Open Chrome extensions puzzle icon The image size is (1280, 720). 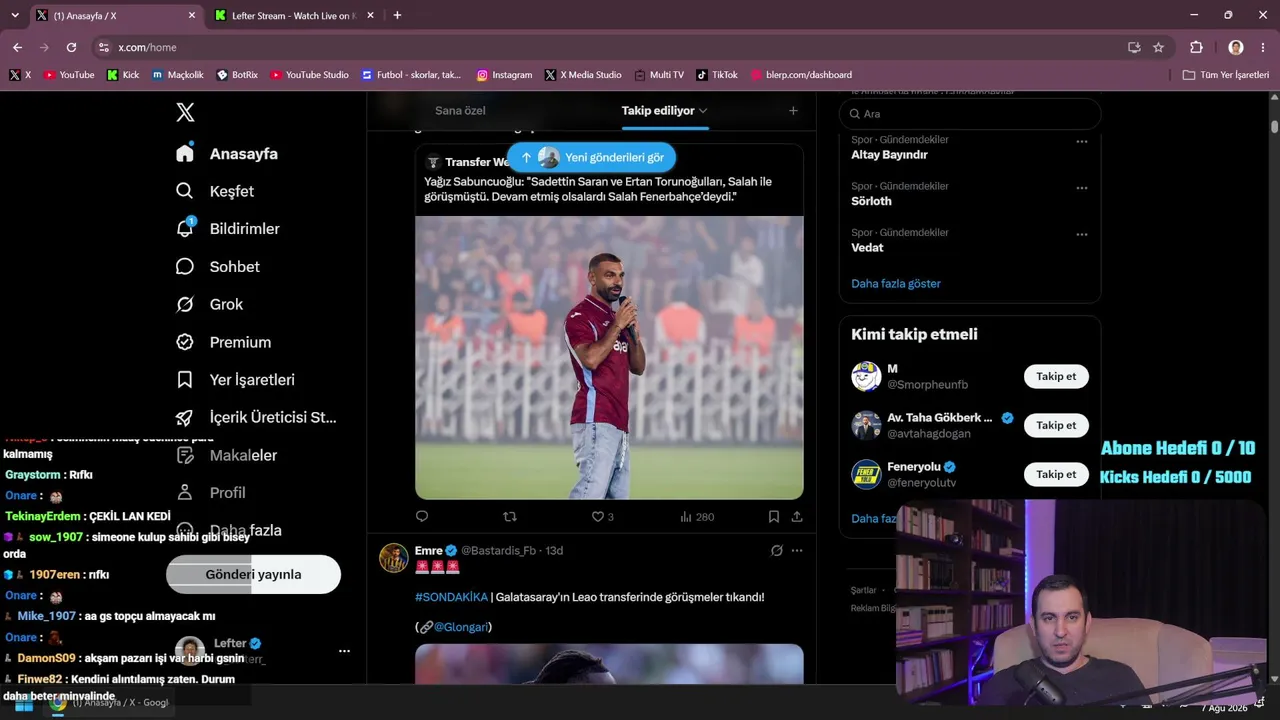pyautogui.click(x=1196, y=47)
